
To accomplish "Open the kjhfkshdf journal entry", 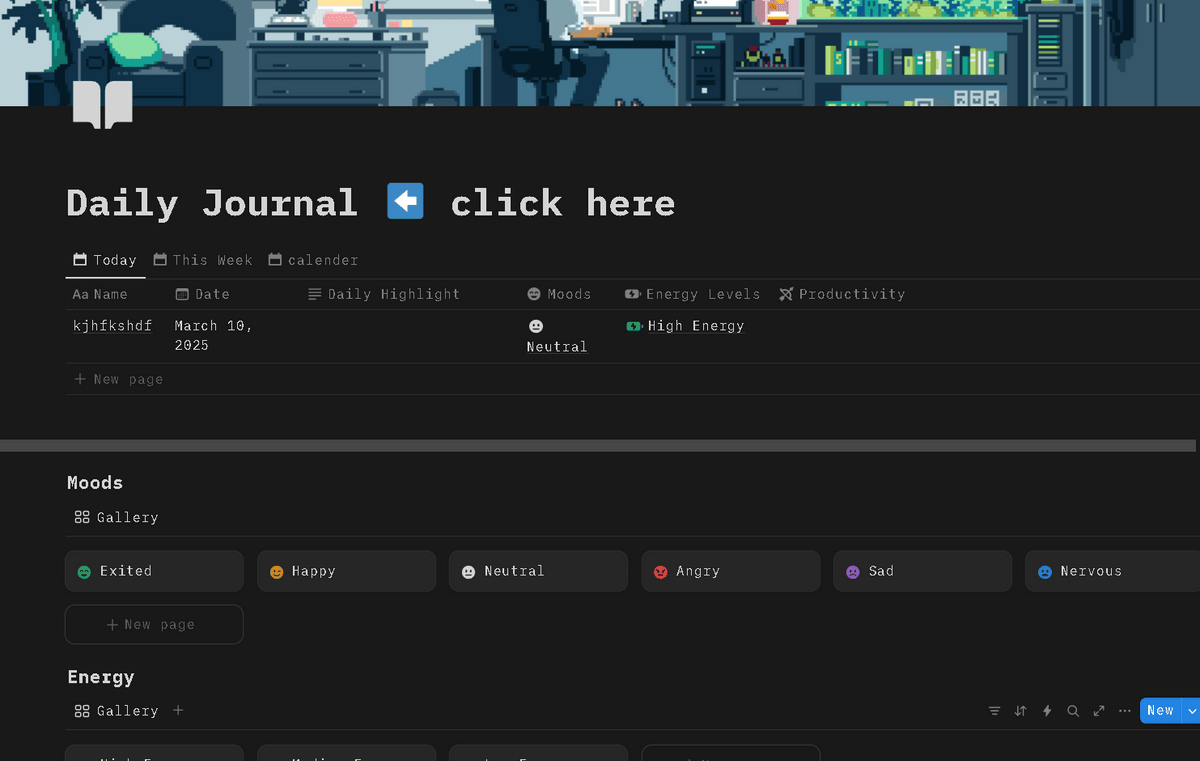I will click(x=112, y=325).
